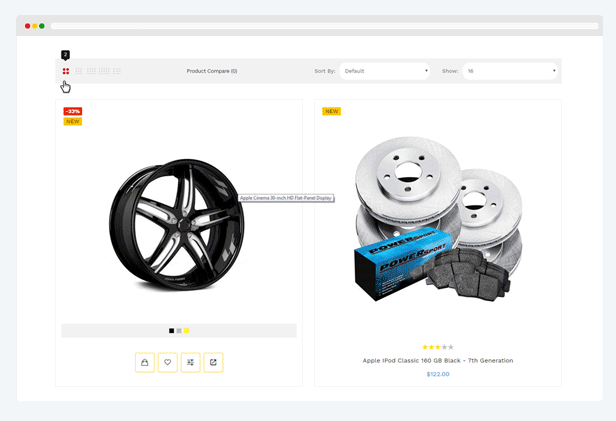616x421 pixels.
Task: Click the red close window dot
Action: [x=28, y=26]
